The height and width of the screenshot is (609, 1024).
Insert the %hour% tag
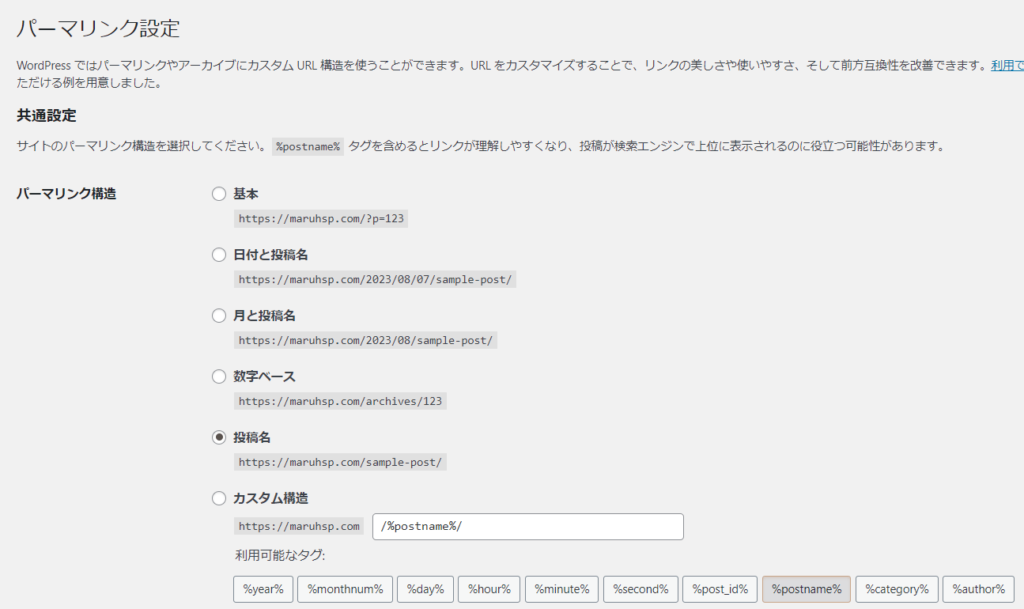[489, 589]
